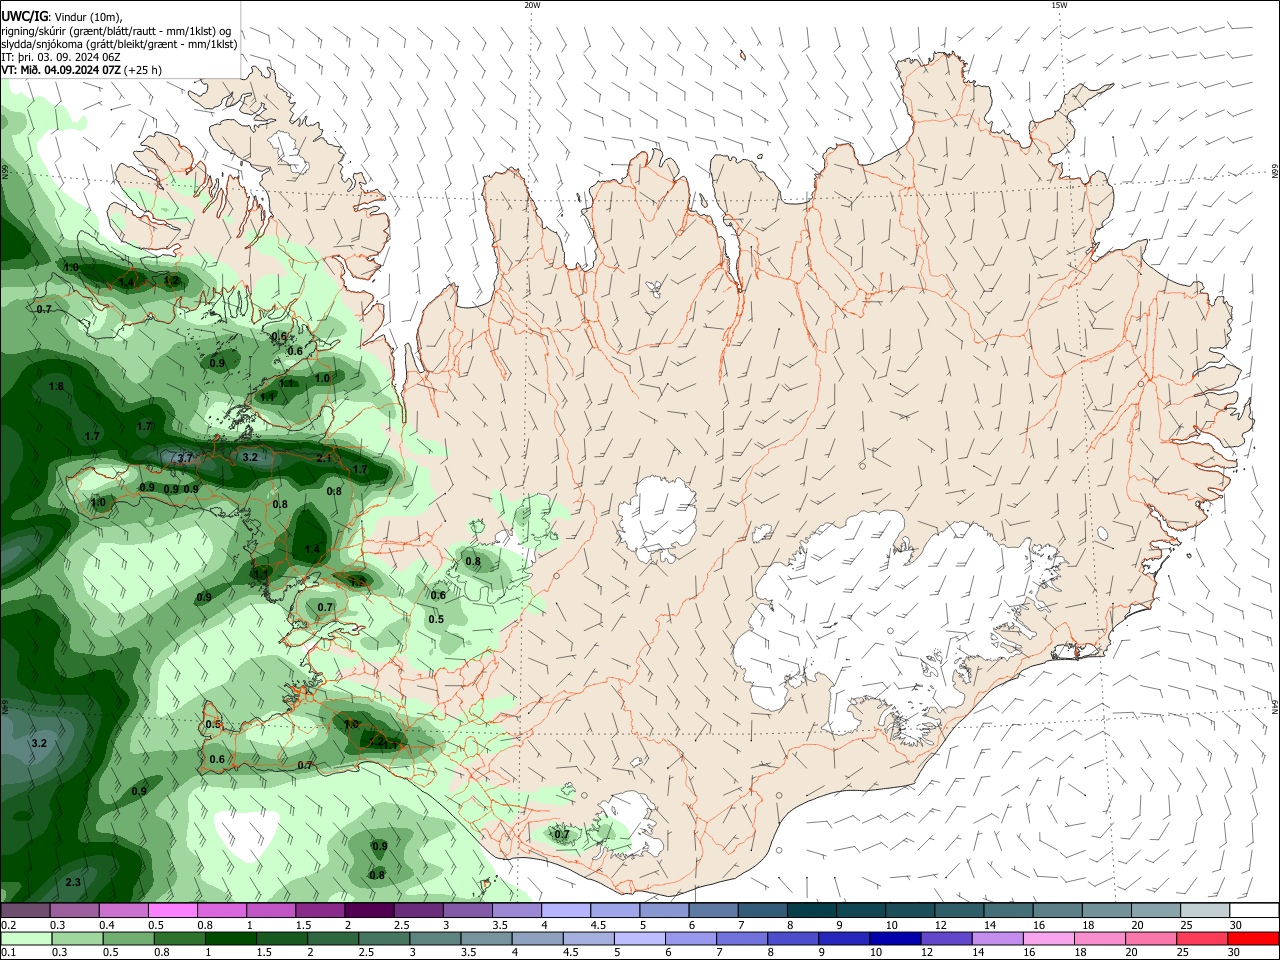Click the '15W' longitude label at top
1280x960 pixels.
1059,5
